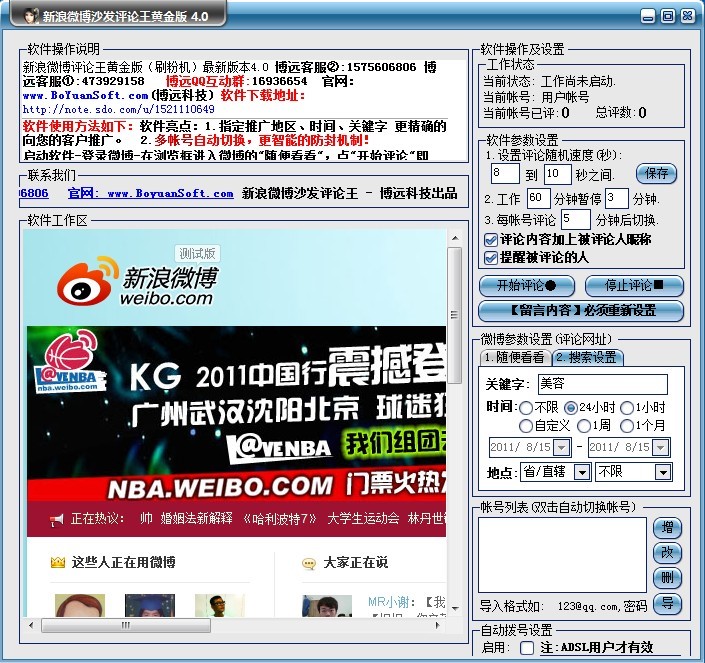Open the 省/直辖 province dropdown
The width and height of the screenshot is (705, 663).
coord(582,472)
